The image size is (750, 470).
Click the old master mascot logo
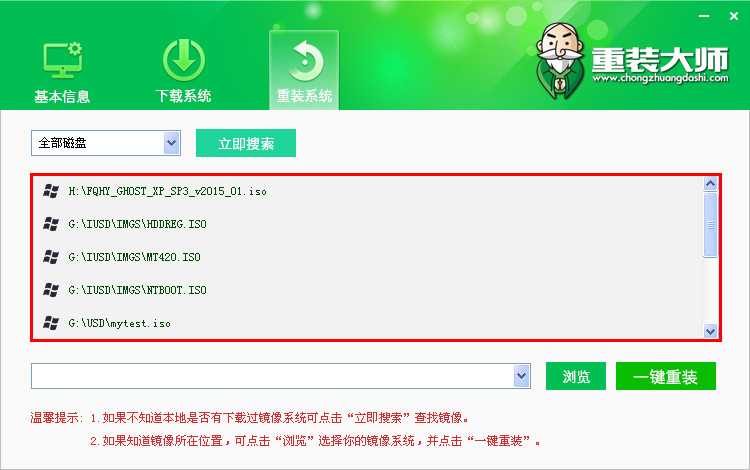(560, 60)
